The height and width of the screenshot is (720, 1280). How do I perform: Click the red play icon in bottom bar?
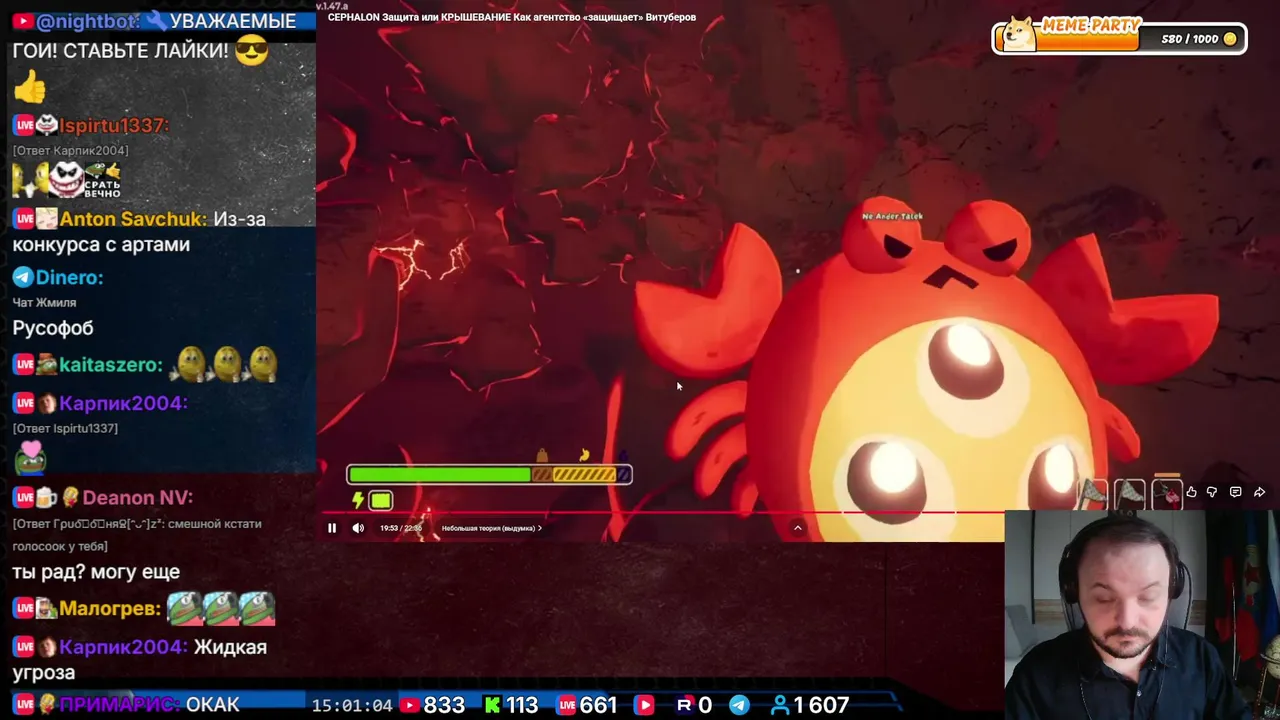click(x=645, y=705)
